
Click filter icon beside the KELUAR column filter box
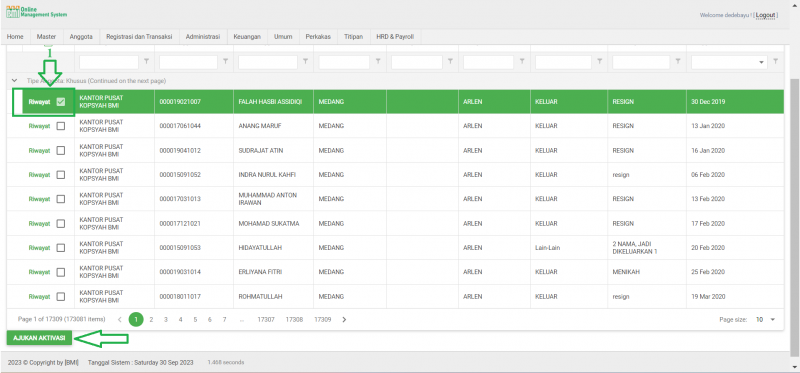599,62
